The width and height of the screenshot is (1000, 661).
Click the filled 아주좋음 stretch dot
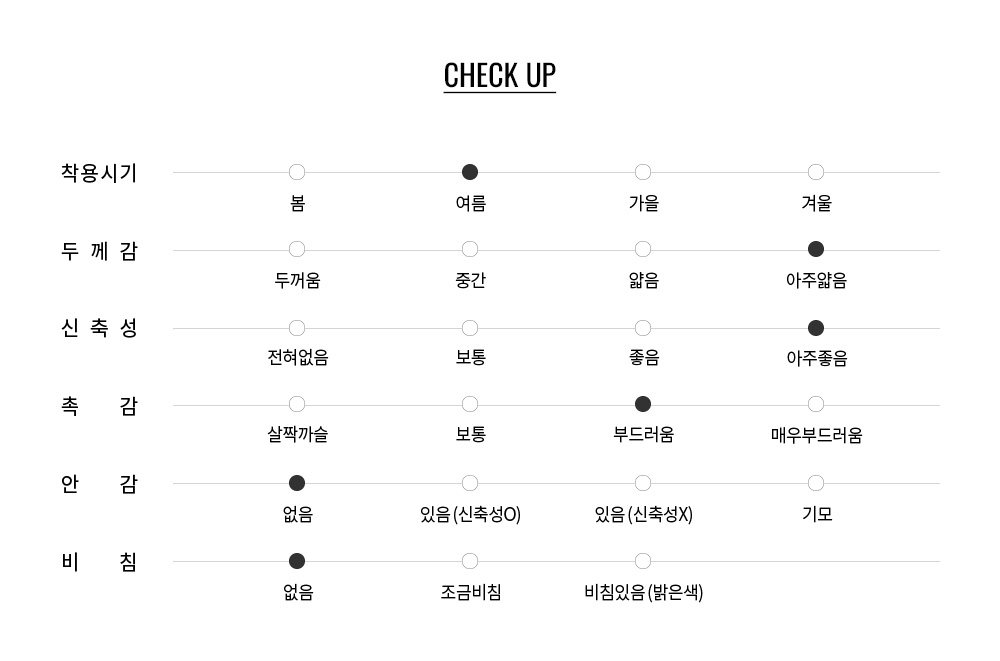click(x=816, y=328)
